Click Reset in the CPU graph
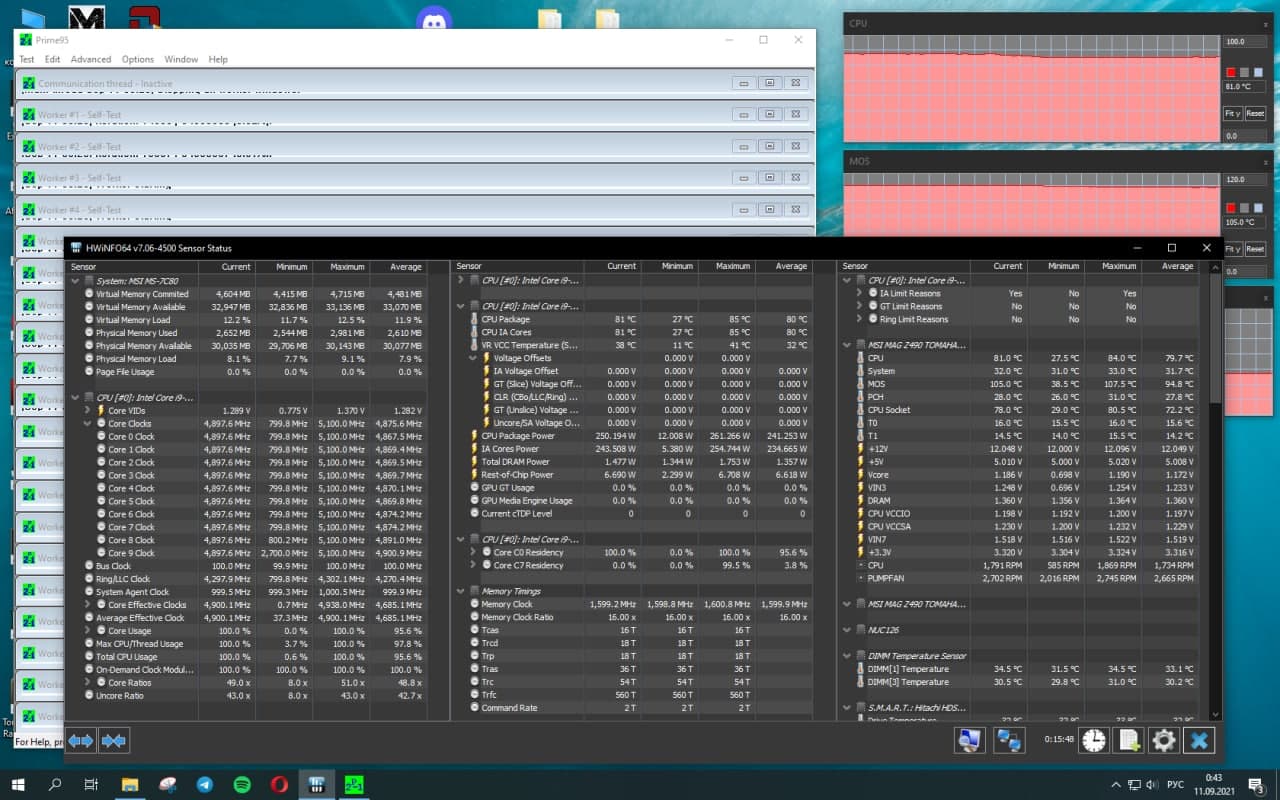Image resolution: width=1280 pixels, height=800 pixels. pyautogui.click(x=1255, y=114)
